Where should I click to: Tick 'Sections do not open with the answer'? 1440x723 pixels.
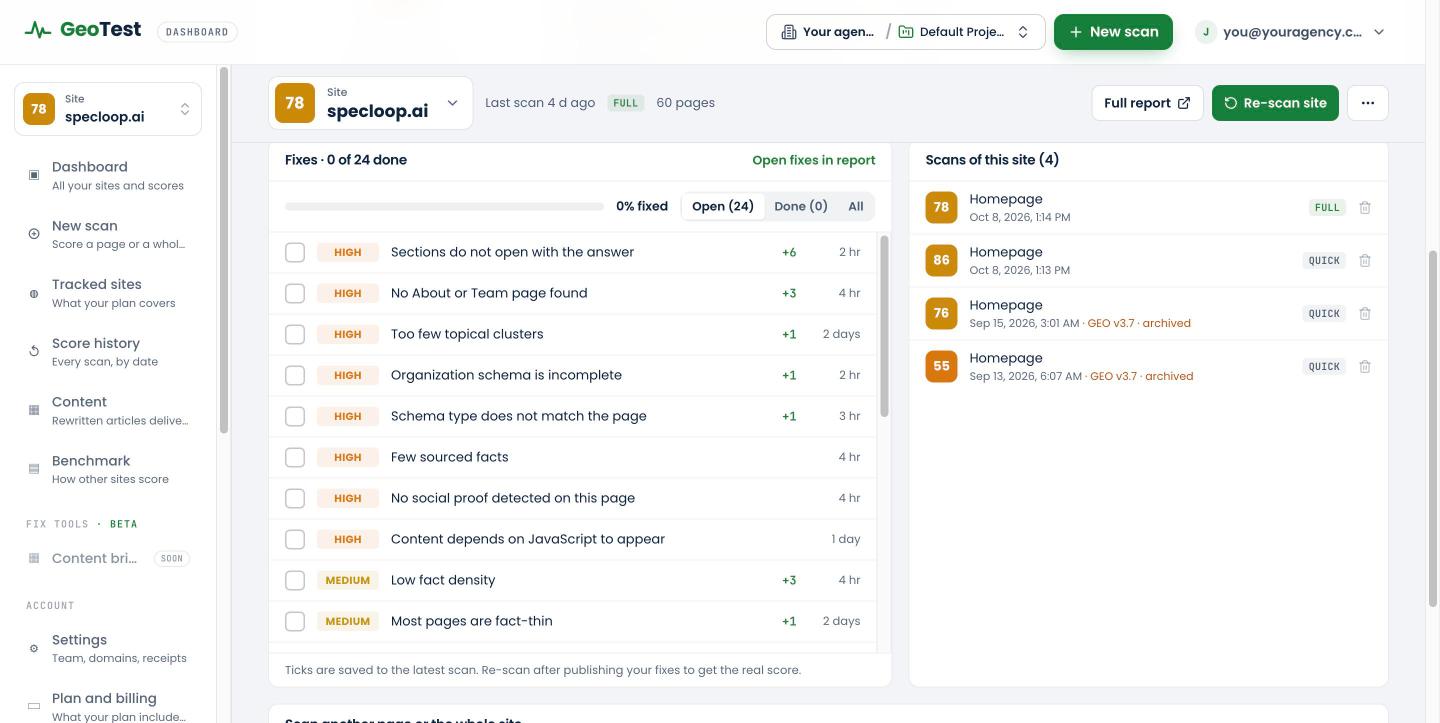click(x=295, y=252)
